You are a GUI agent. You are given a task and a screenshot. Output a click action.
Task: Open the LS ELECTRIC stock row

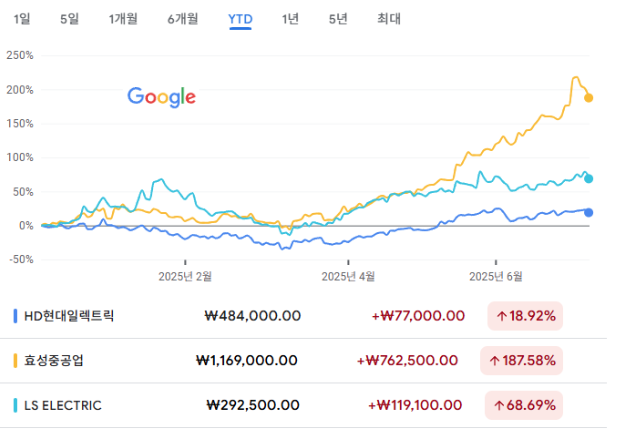(x=303, y=405)
